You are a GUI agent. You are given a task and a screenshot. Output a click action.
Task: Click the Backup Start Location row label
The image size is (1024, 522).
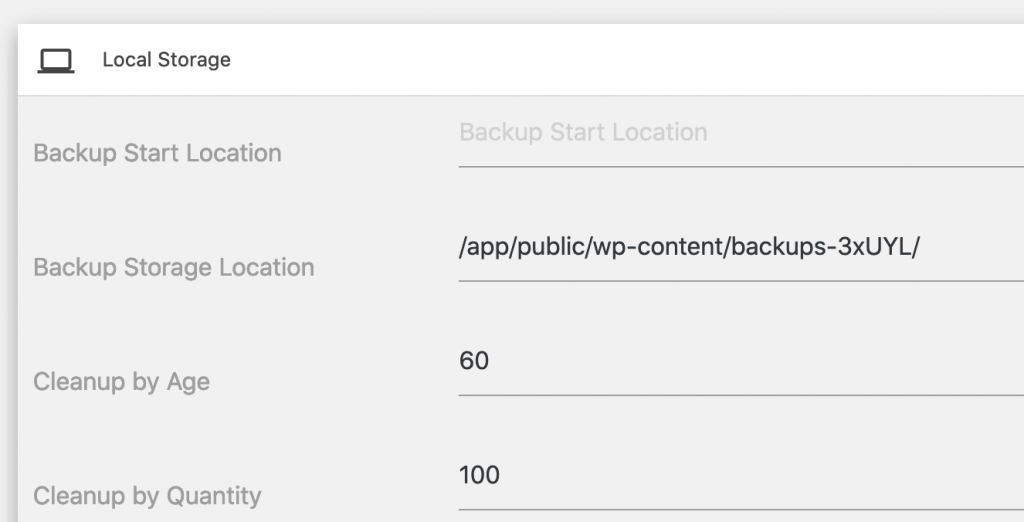point(157,153)
